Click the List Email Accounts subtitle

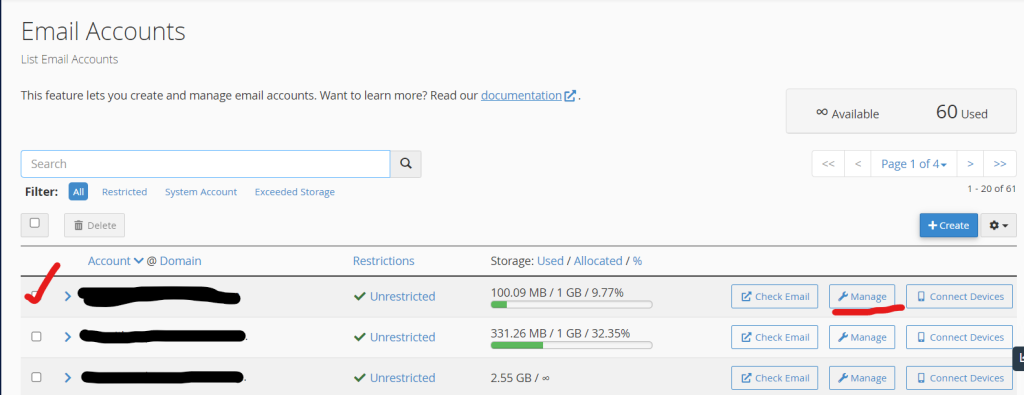69,59
